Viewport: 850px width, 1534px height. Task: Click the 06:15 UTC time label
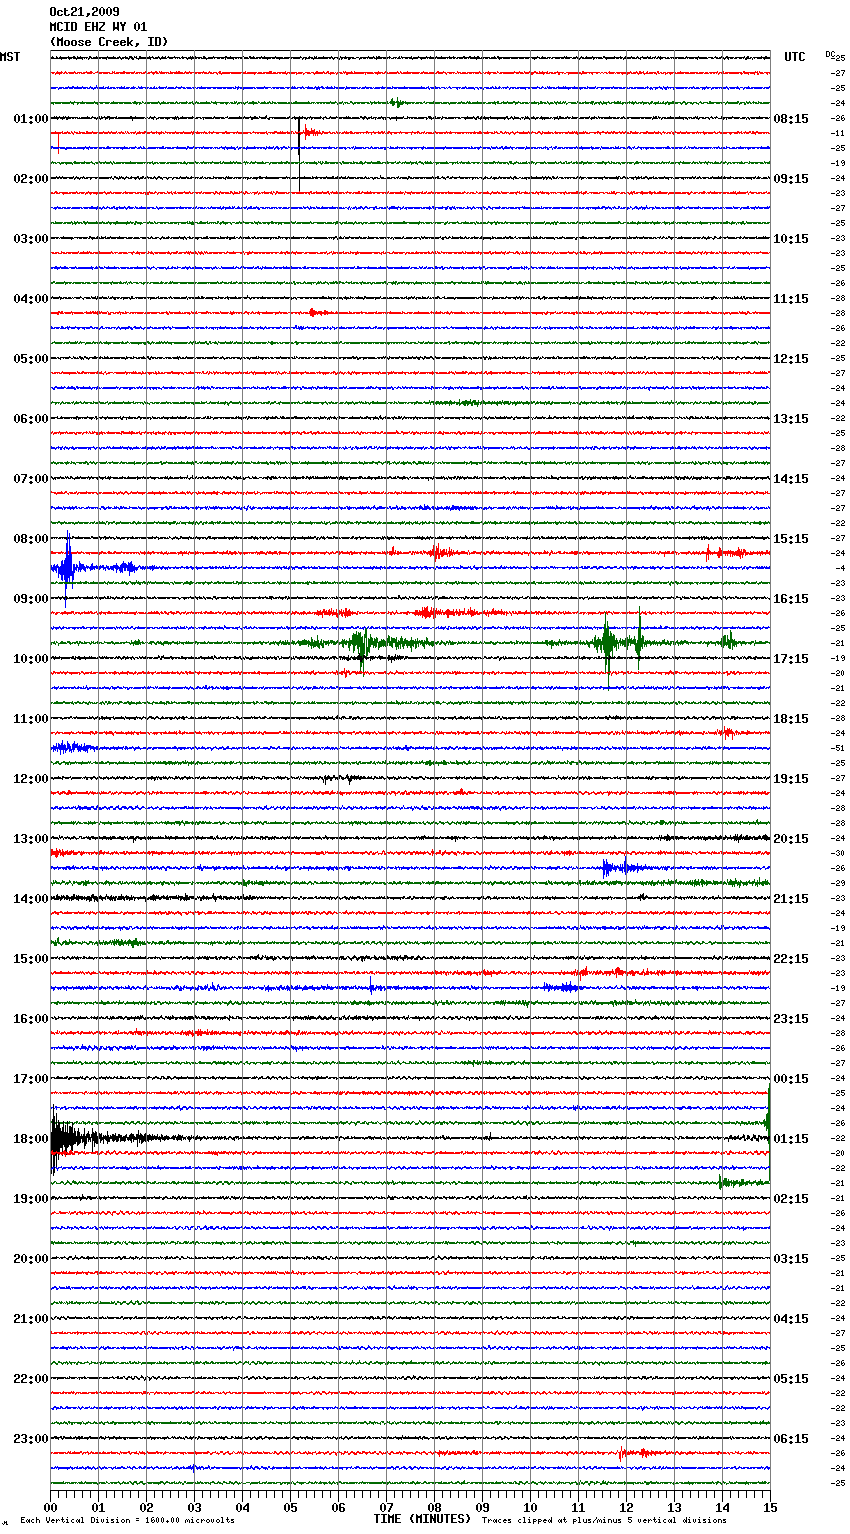(x=791, y=1439)
